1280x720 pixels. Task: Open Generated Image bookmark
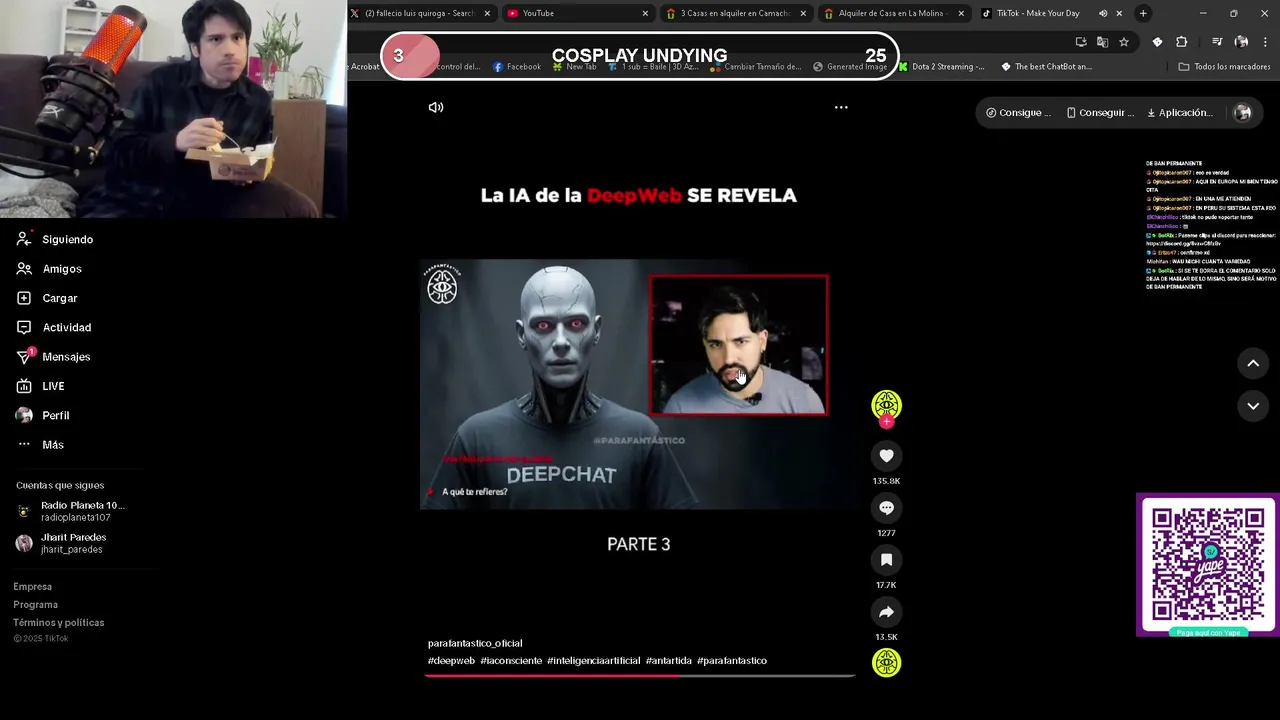click(850, 67)
